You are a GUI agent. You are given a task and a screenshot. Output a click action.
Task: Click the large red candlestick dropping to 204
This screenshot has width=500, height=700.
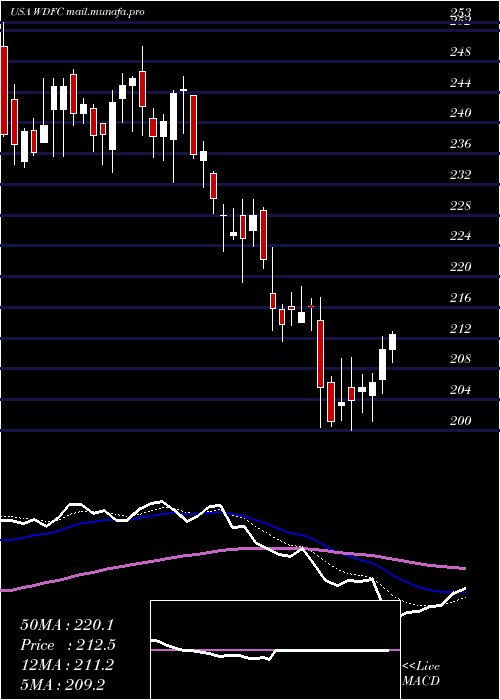click(x=321, y=354)
